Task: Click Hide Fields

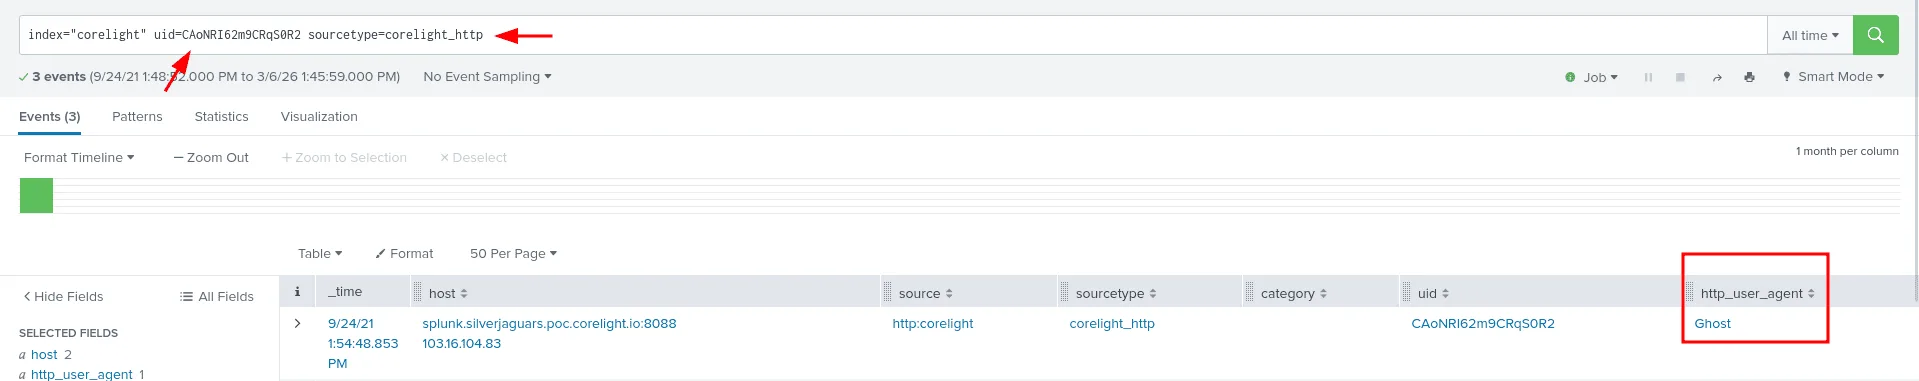Action: pos(63,297)
